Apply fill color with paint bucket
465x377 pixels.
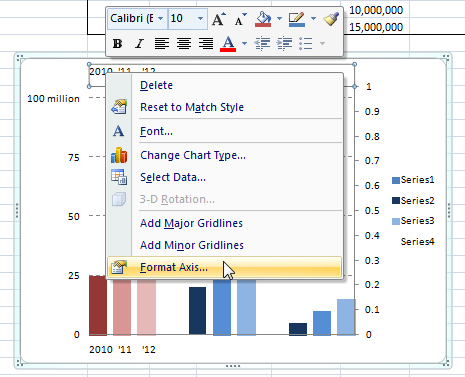click(263, 19)
